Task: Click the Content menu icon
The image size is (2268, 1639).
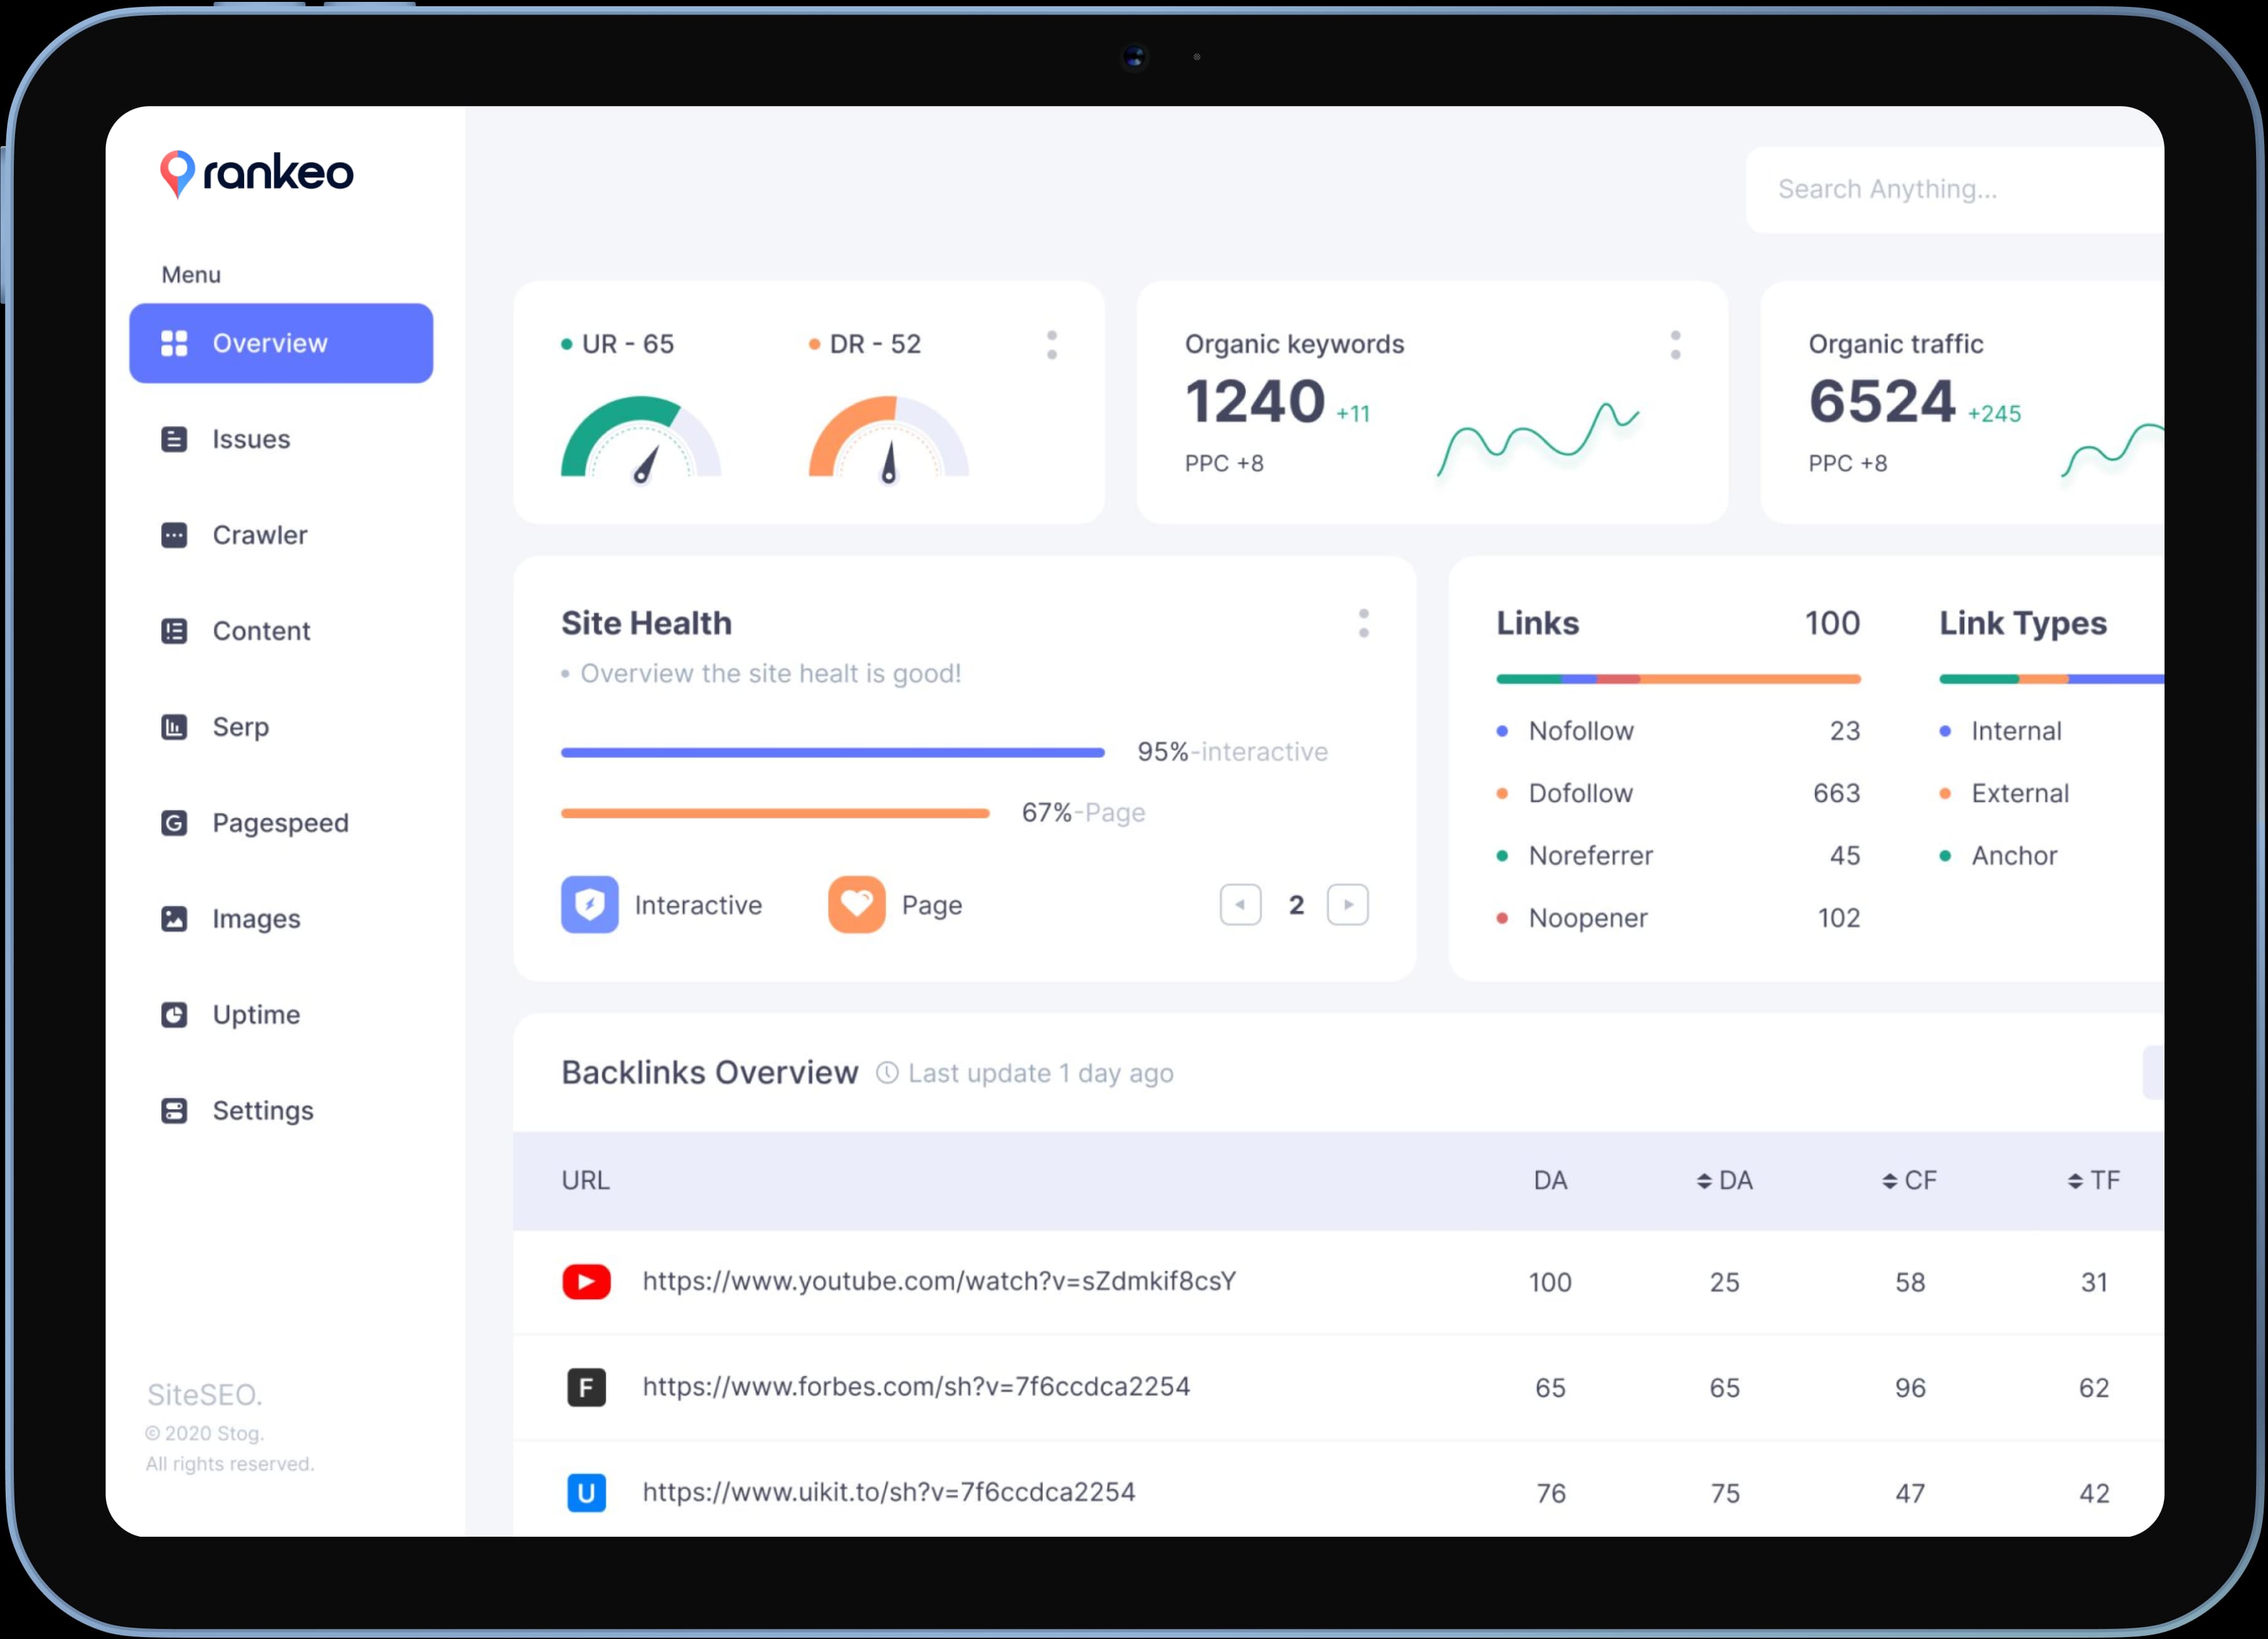Action: [x=174, y=631]
